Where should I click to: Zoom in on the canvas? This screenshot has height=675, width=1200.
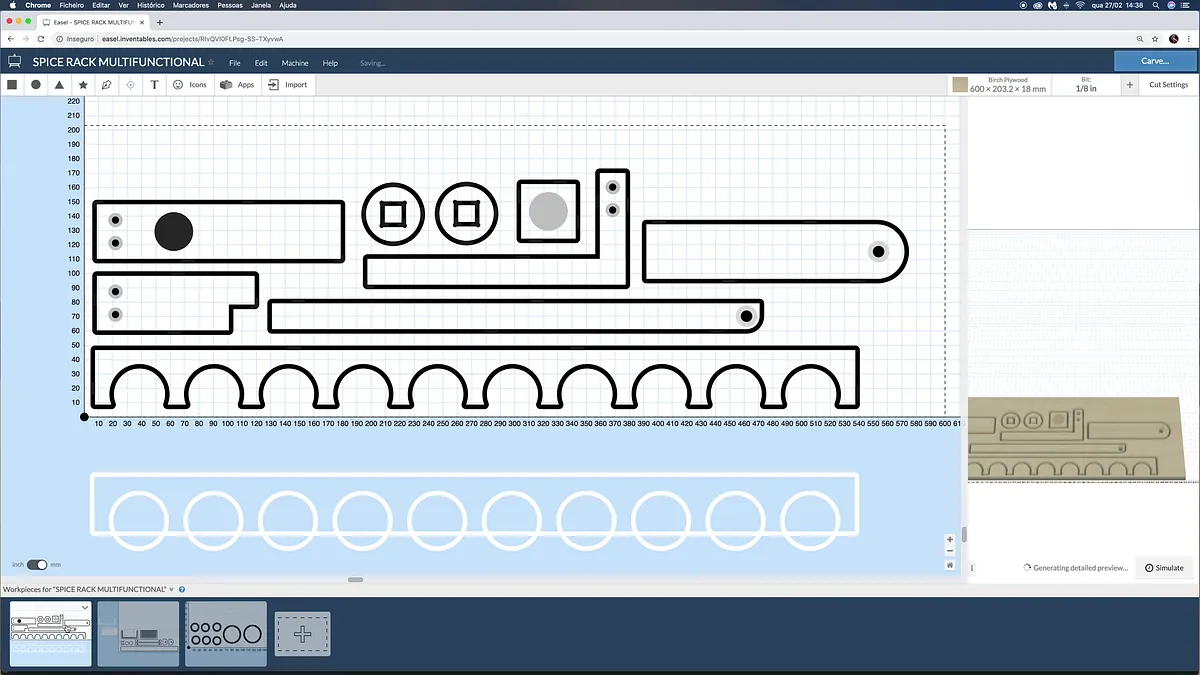[x=950, y=540]
